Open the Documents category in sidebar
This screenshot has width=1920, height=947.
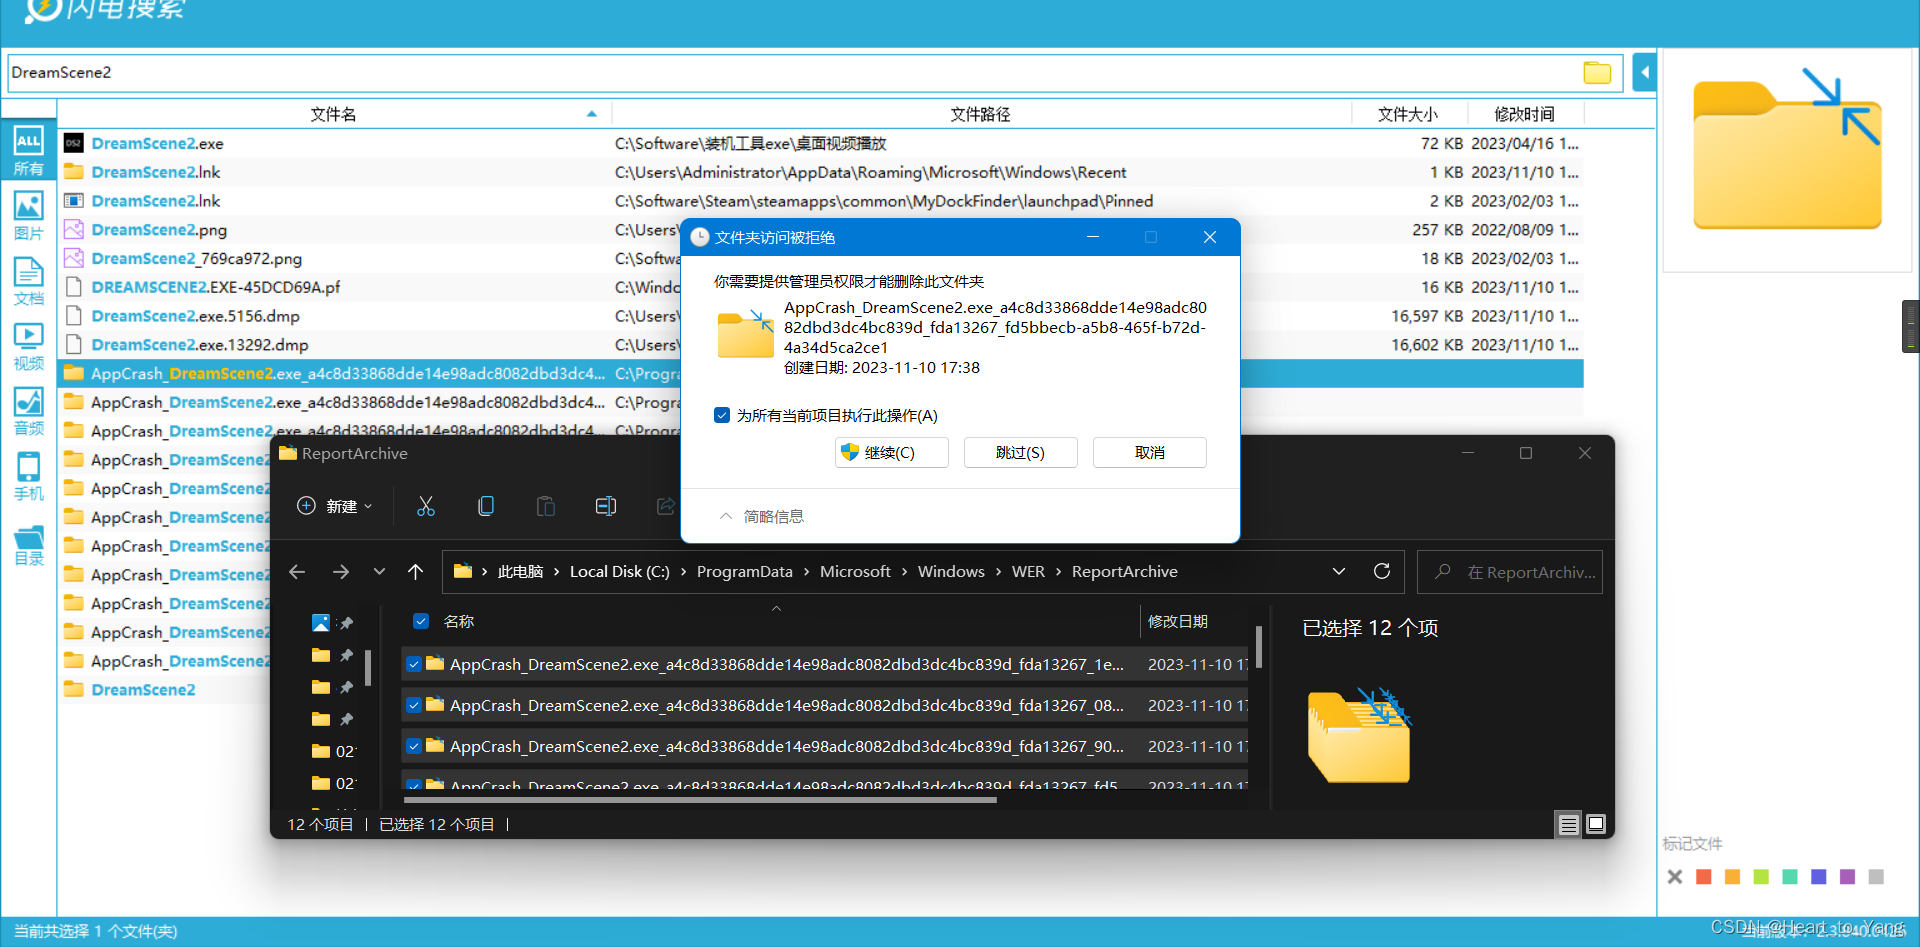coord(28,281)
